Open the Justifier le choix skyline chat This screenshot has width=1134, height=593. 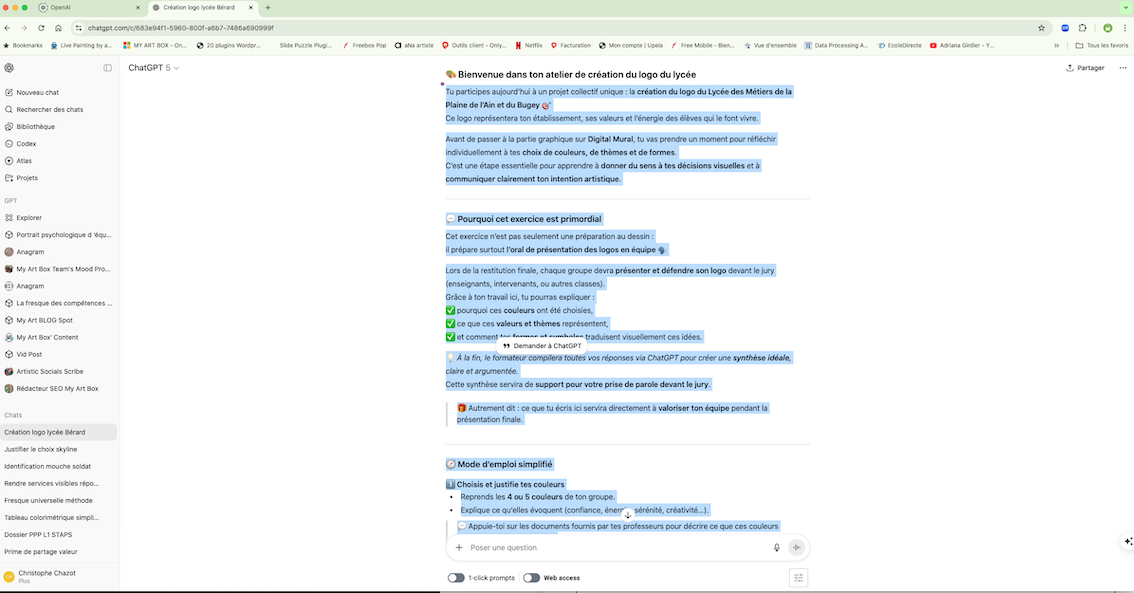54,449
